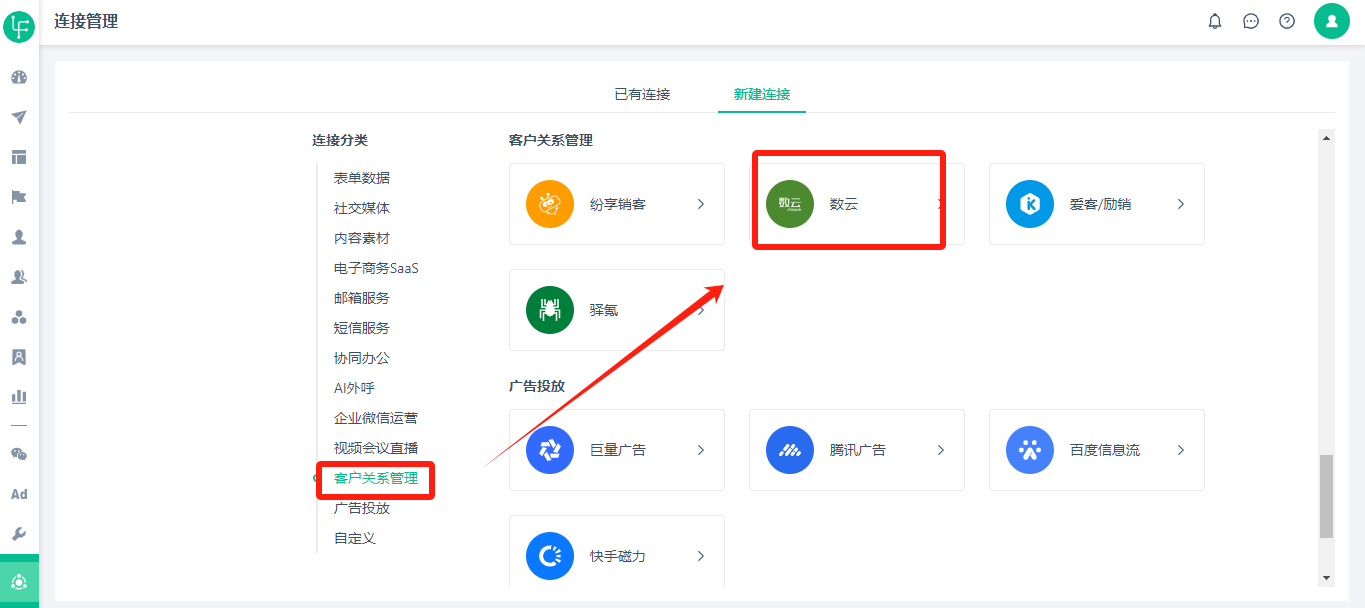This screenshot has width=1365, height=608.
Task: Select 广告投放 category
Action: [x=362, y=508]
